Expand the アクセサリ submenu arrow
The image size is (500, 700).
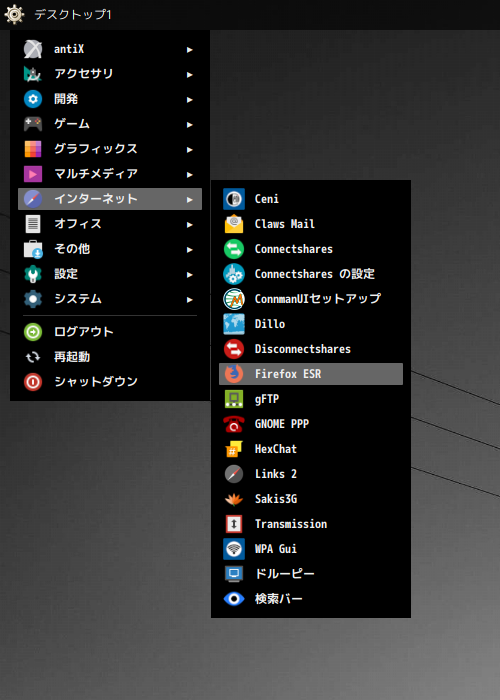tap(190, 75)
